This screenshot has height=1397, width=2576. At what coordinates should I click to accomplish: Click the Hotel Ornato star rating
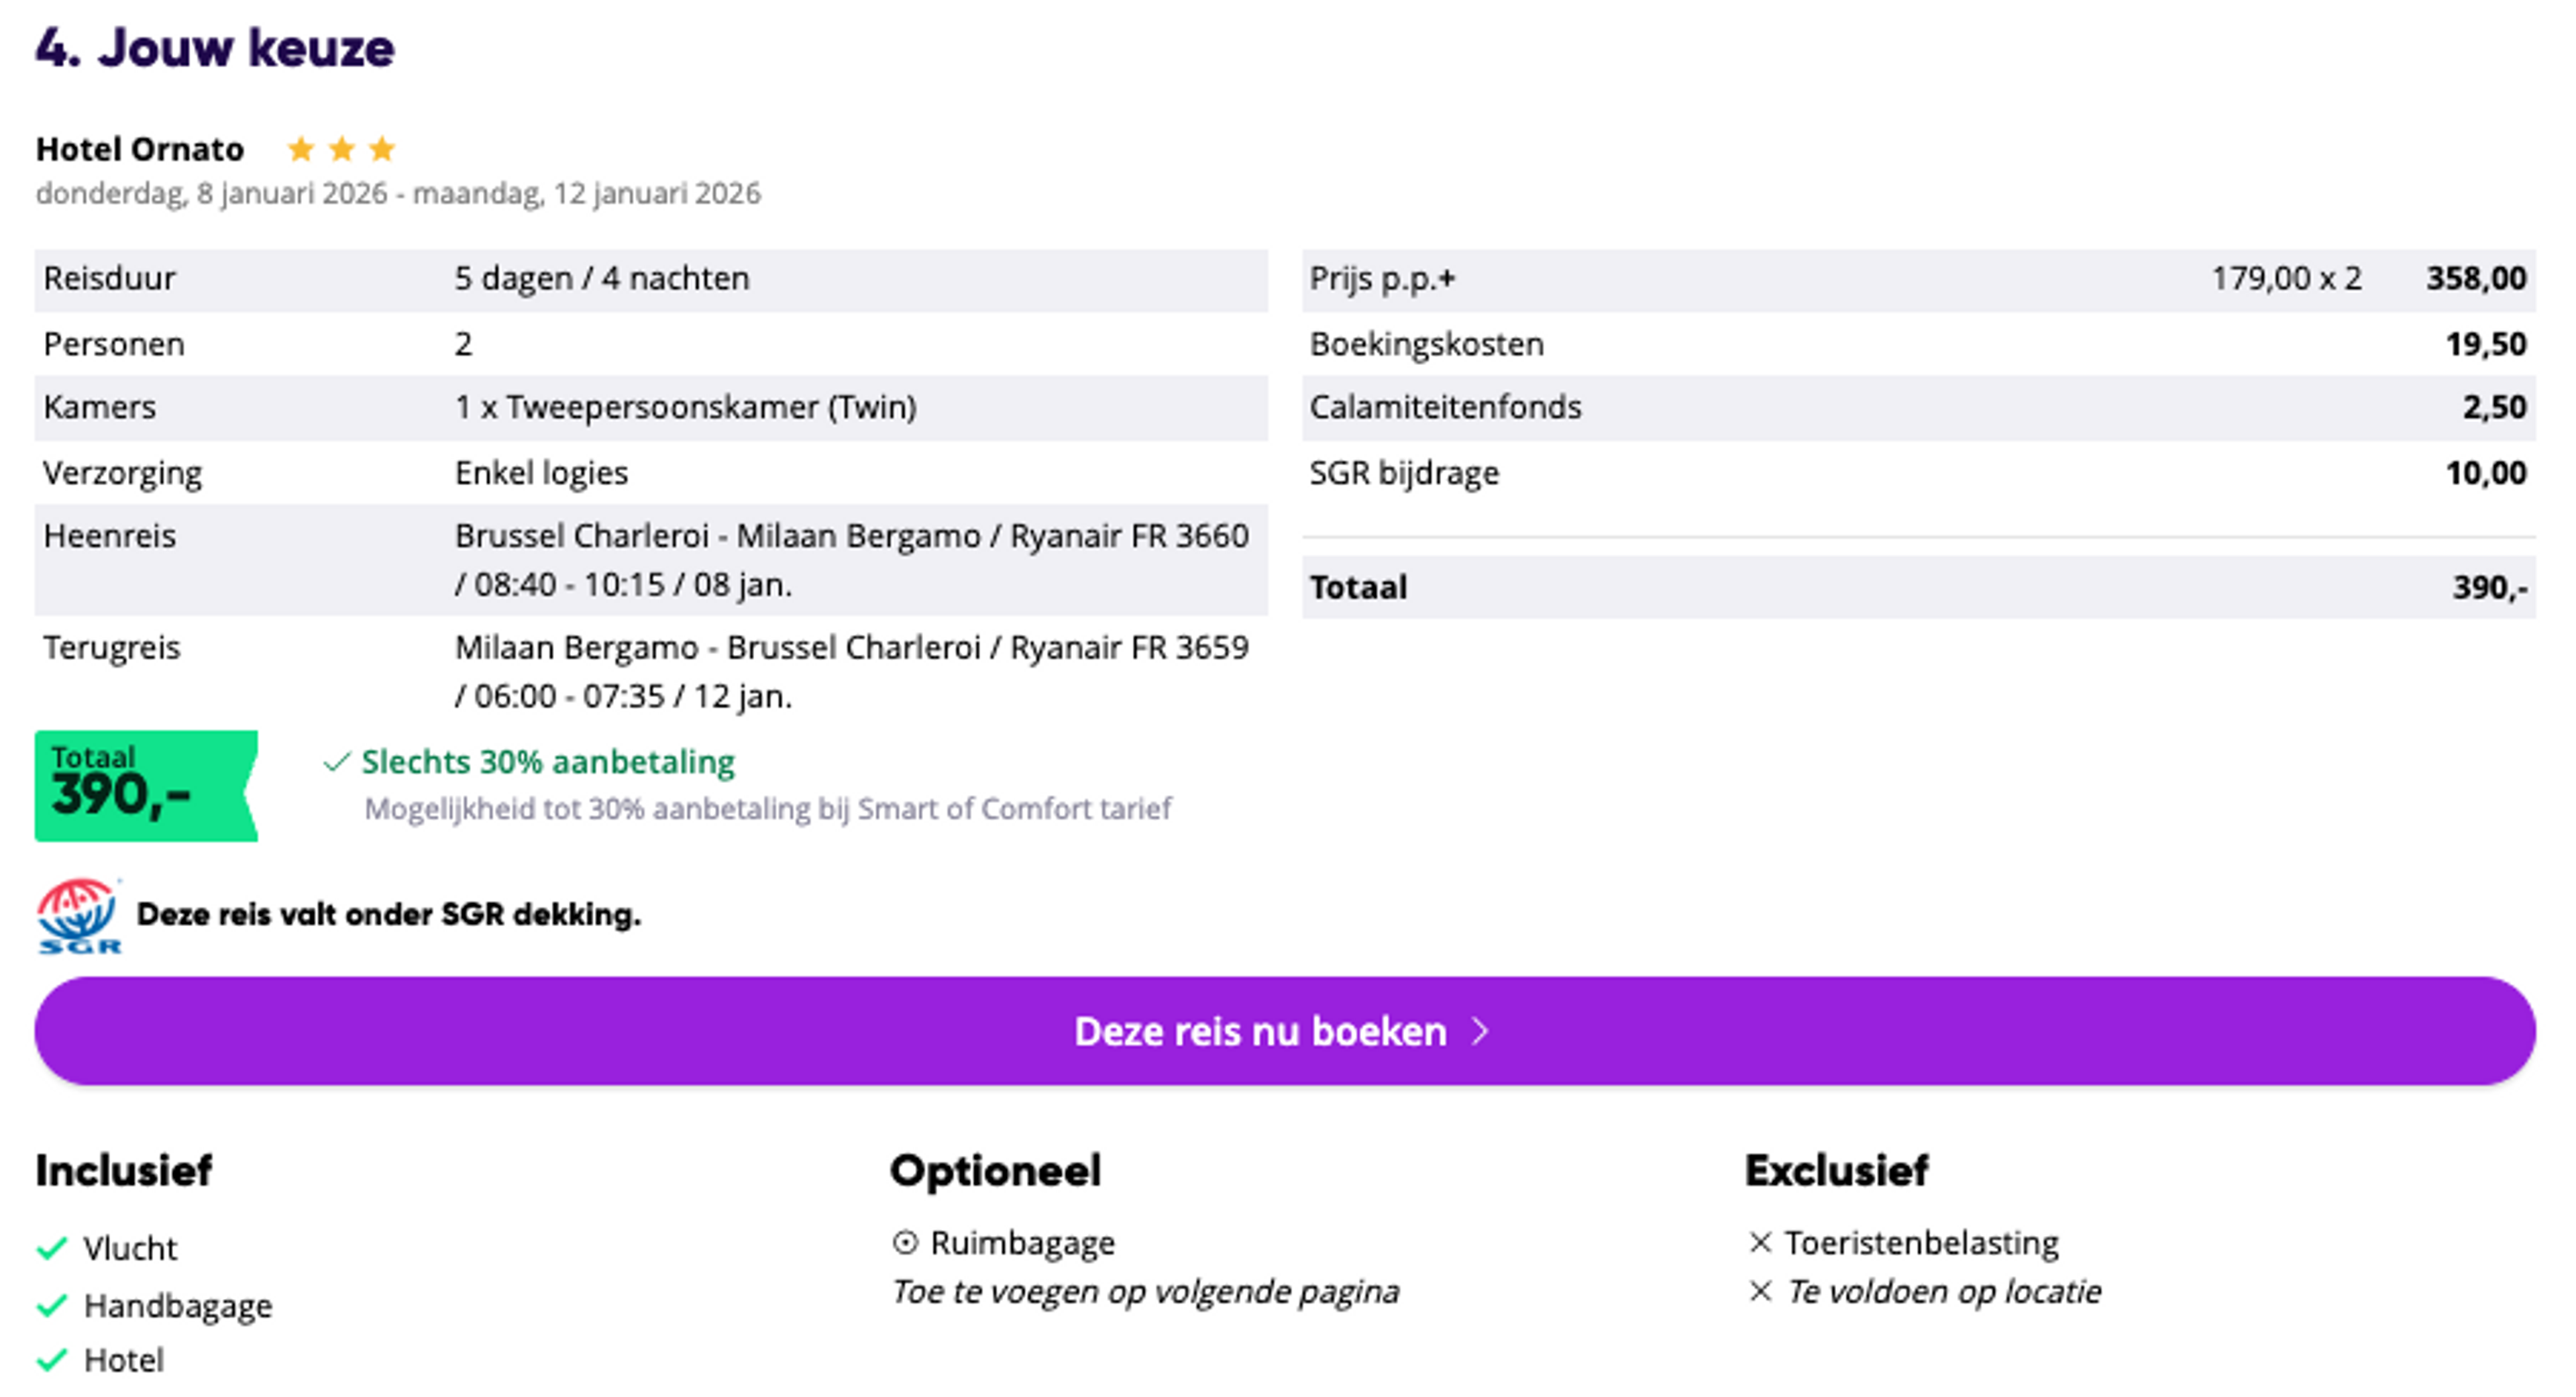point(341,150)
